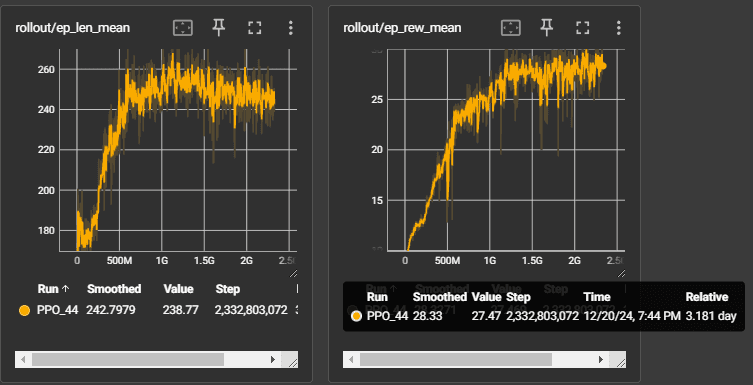
Task: Click the resize handle of ep_len_mean chart
Action: point(293,273)
